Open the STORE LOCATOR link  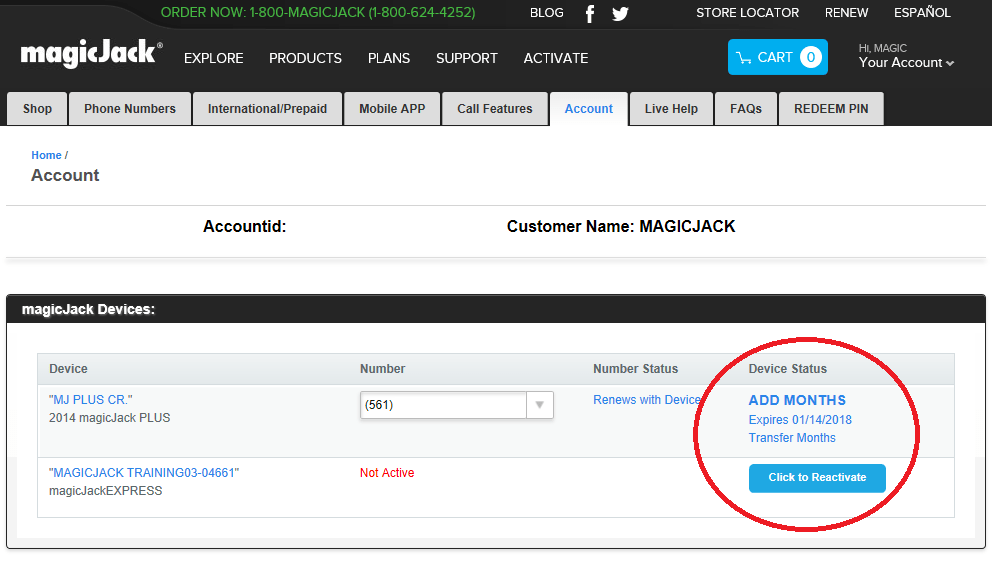747,13
